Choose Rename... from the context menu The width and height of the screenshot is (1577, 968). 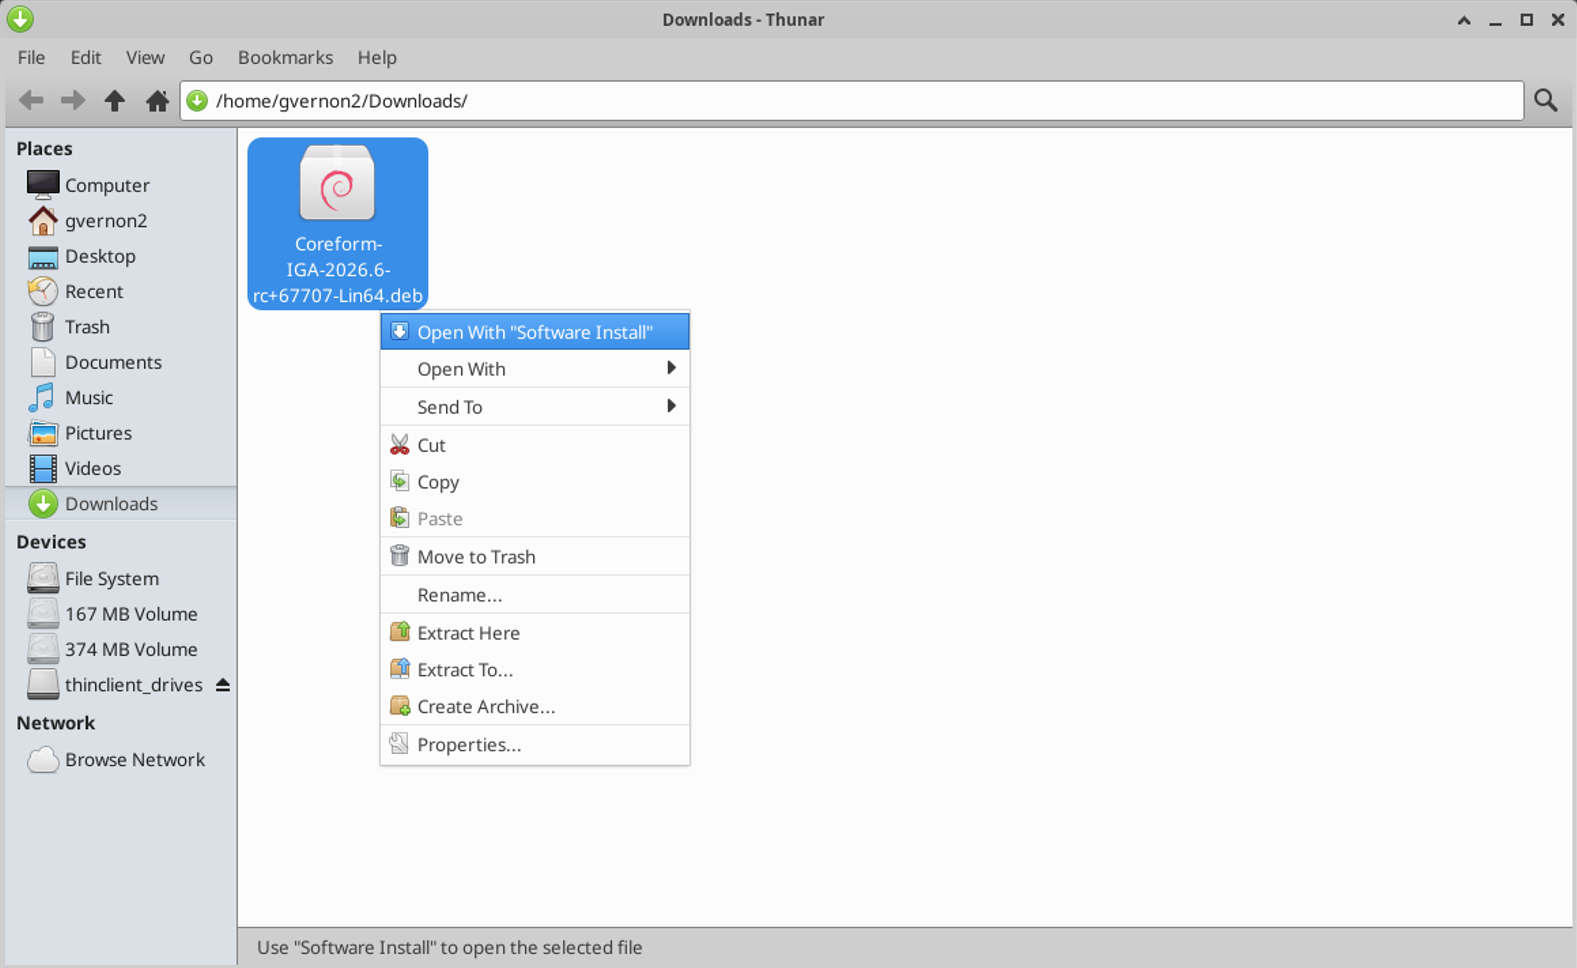pos(535,595)
